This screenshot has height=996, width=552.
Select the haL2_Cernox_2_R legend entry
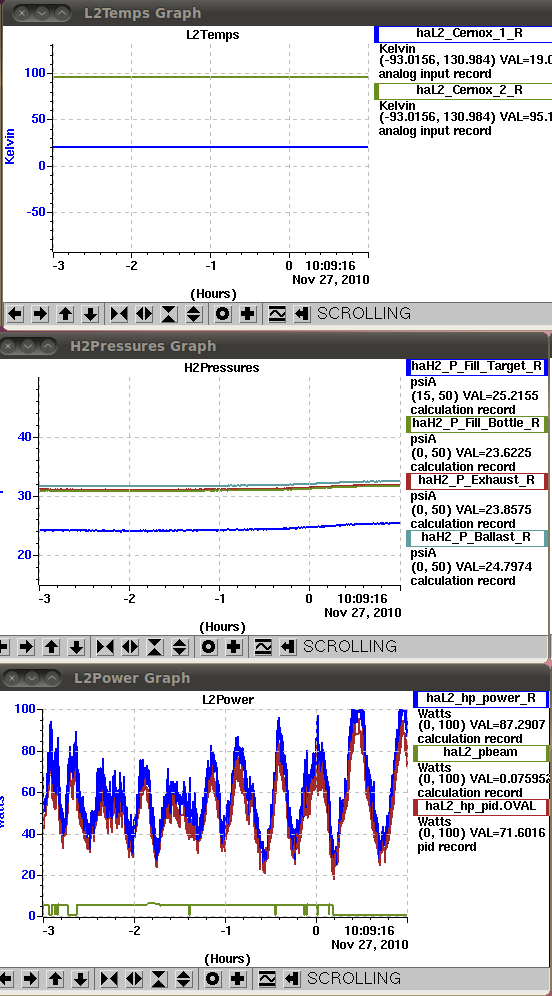465,90
